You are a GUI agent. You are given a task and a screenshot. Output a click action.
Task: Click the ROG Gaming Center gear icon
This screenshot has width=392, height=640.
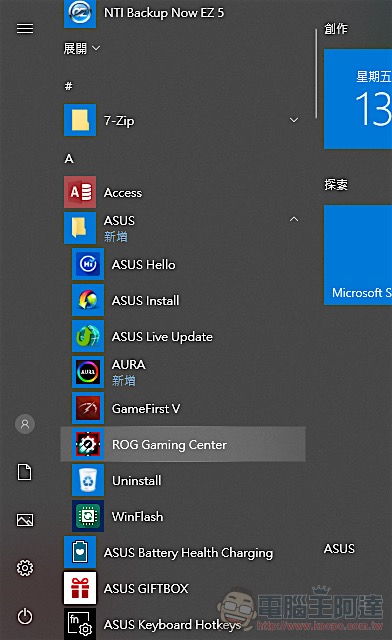[88, 444]
